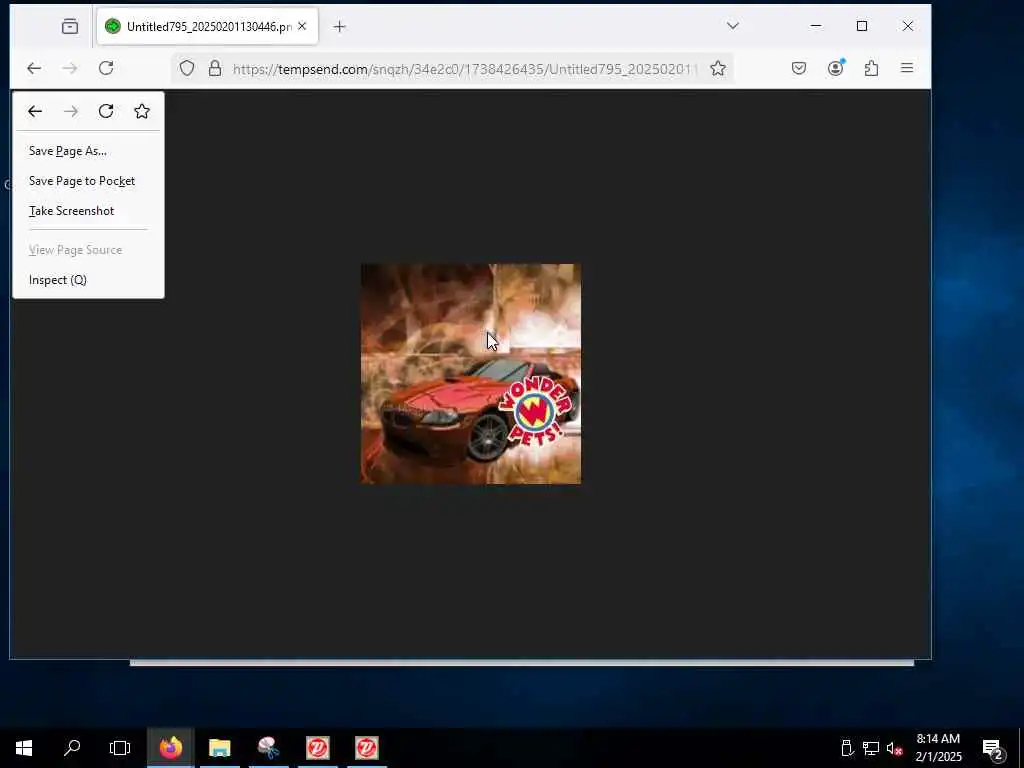Open the network tray icon
1024x768 pixels.
coord(871,748)
